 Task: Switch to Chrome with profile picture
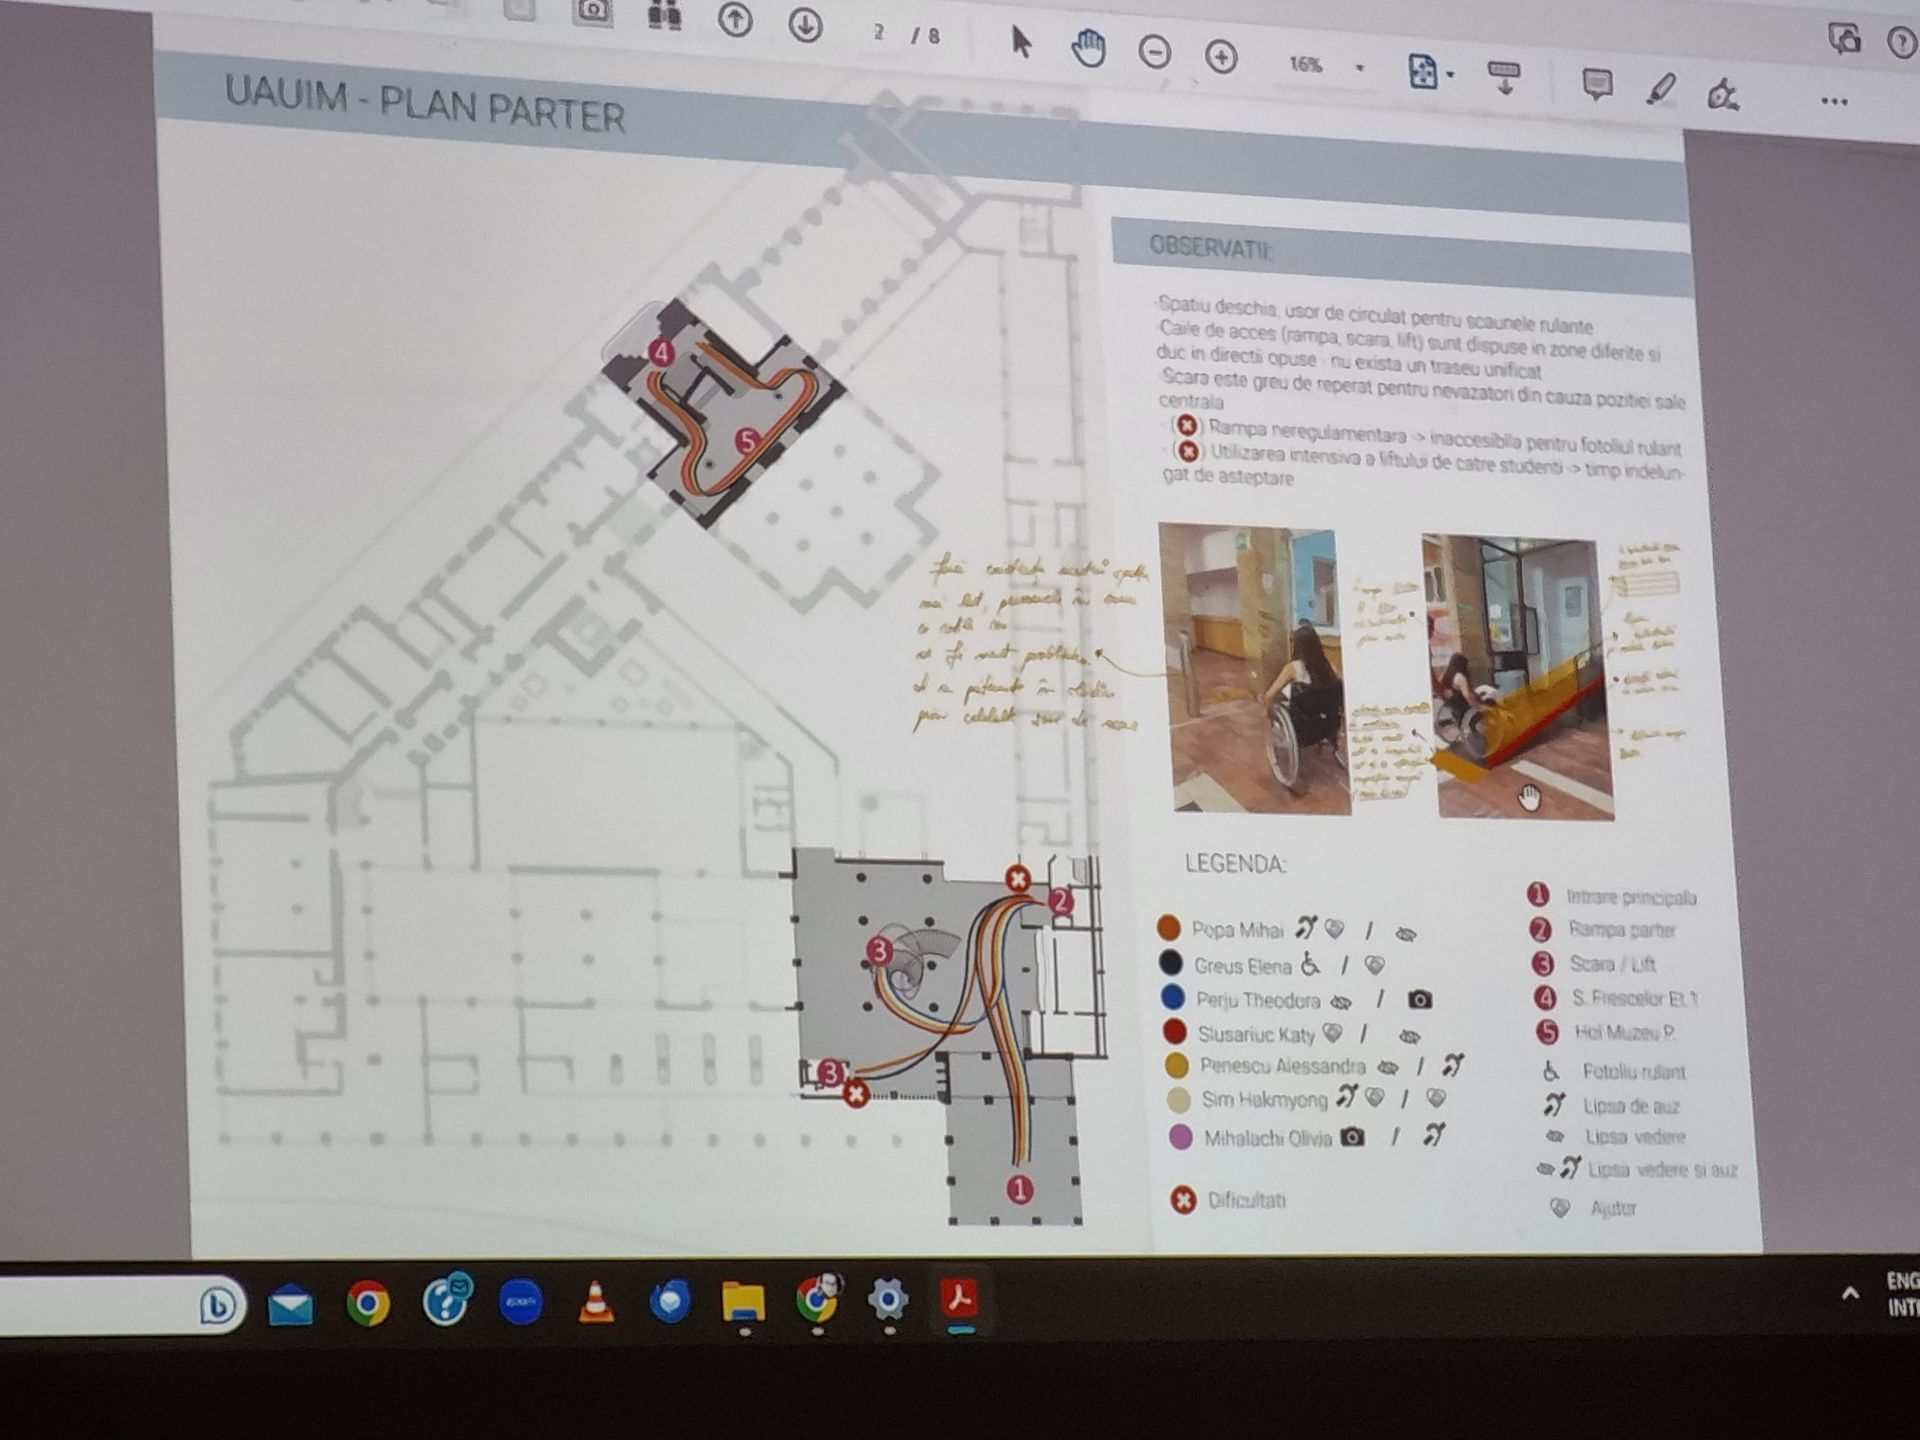point(818,1299)
